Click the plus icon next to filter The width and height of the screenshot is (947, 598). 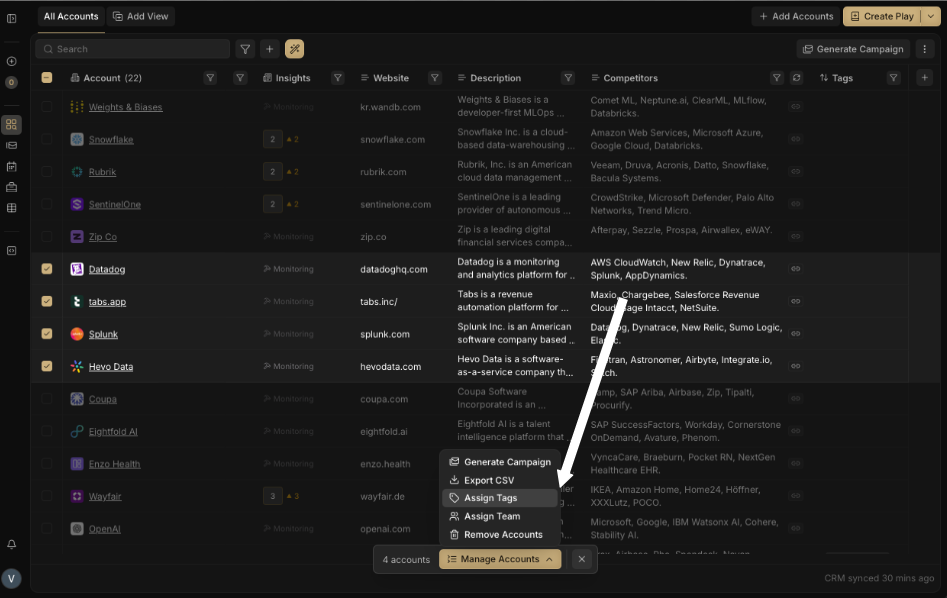tap(269, 49)
